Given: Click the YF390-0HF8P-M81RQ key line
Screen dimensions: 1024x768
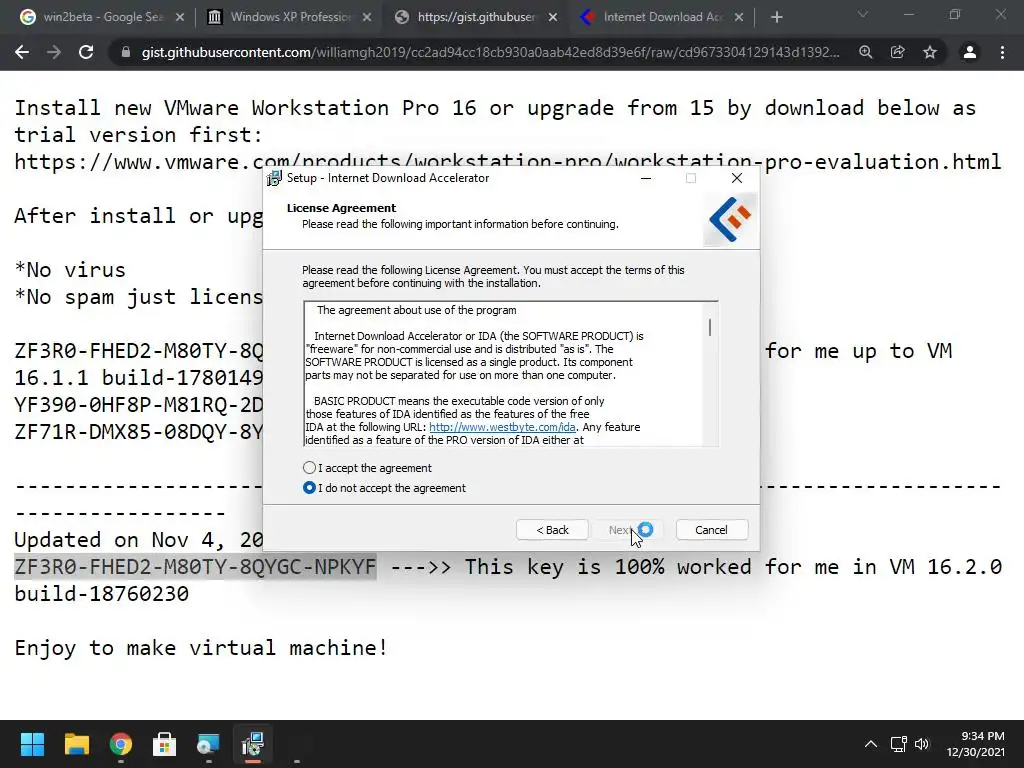Looking at the screenshot, I should tap(138, 405).
